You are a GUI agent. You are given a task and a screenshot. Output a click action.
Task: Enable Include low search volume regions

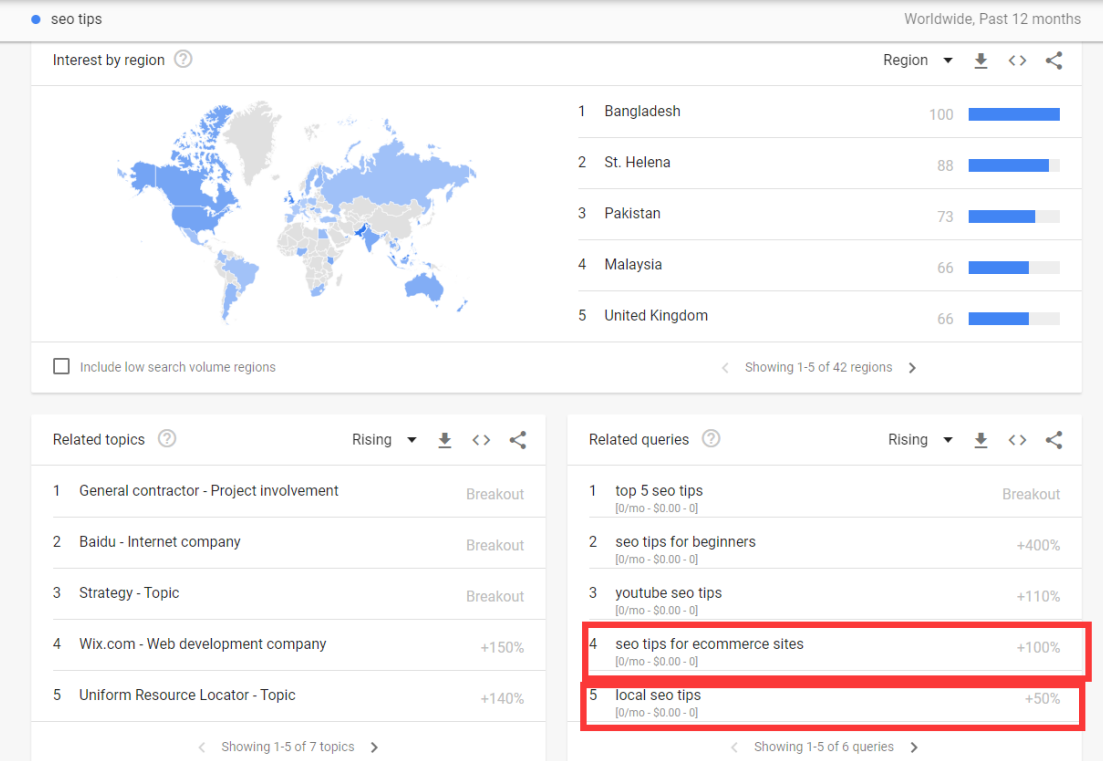click(62, 367)
